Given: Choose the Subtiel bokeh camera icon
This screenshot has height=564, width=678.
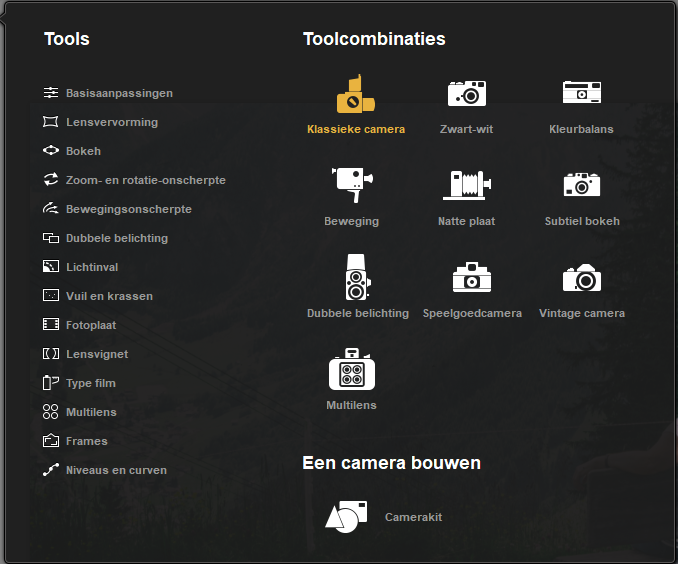Looking at the screenshot, I should click(582, 185).
